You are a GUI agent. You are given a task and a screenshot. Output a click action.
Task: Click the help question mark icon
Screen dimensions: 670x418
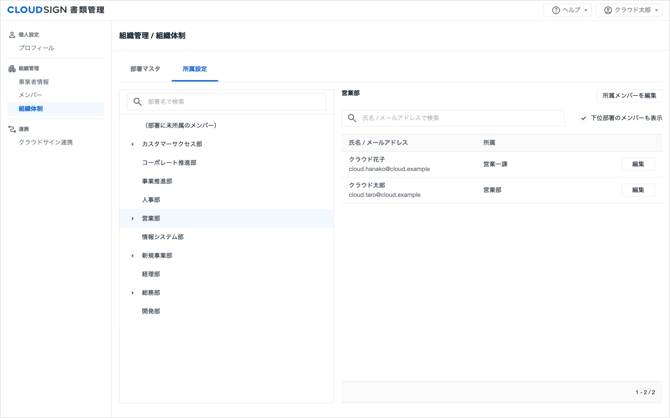(555, 10)
